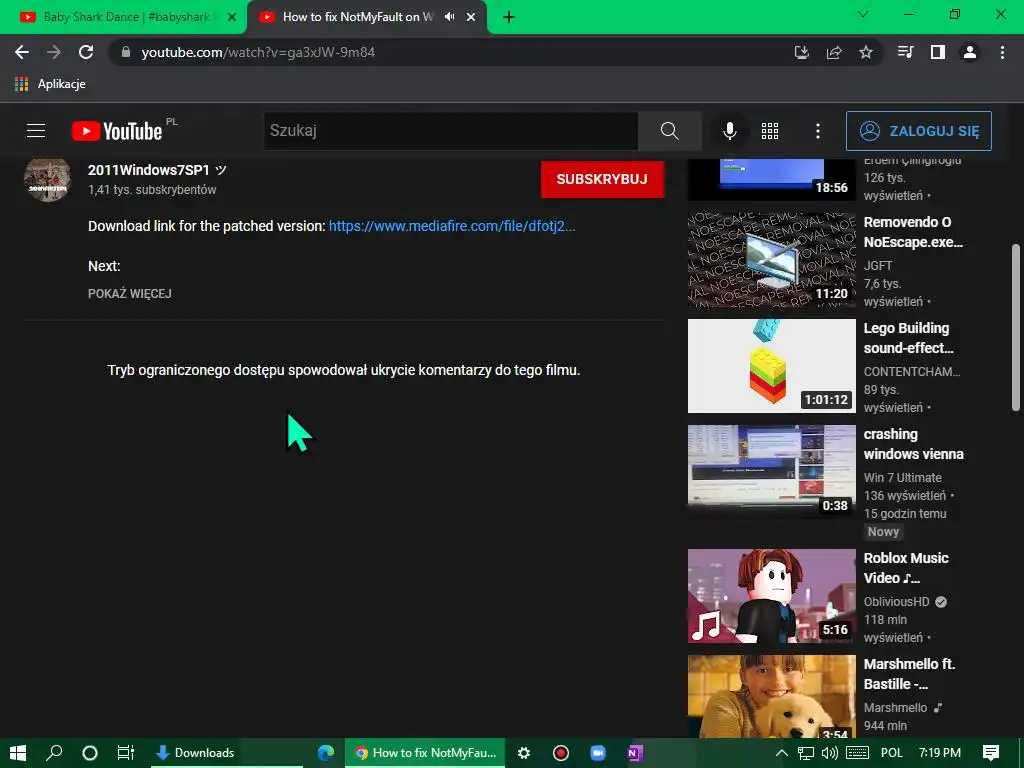Open Cortana circle on taskbar
1024x768 pixels.
tap(89, 753)
